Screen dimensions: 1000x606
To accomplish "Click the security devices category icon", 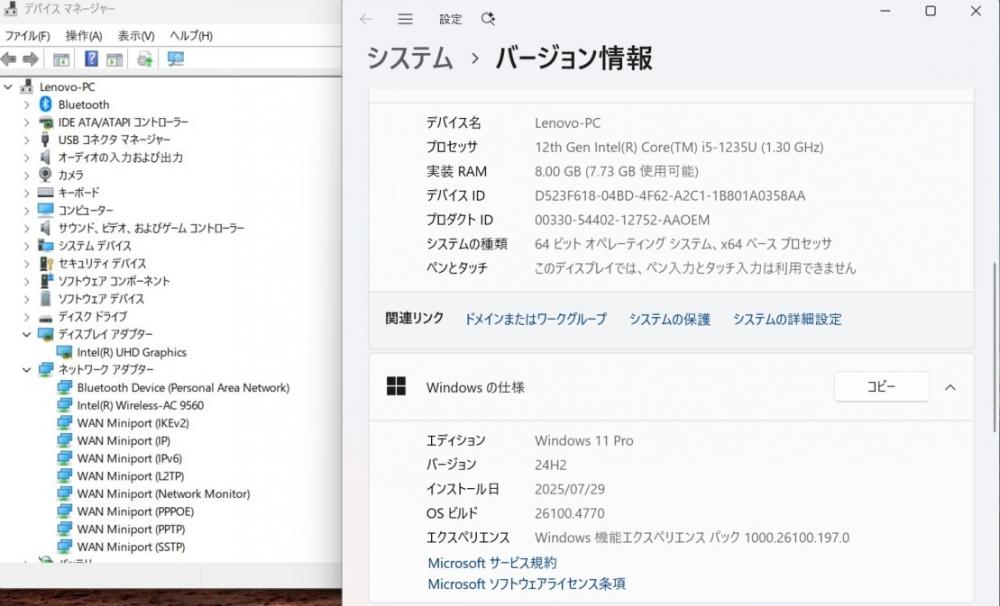I will [46, 263].
